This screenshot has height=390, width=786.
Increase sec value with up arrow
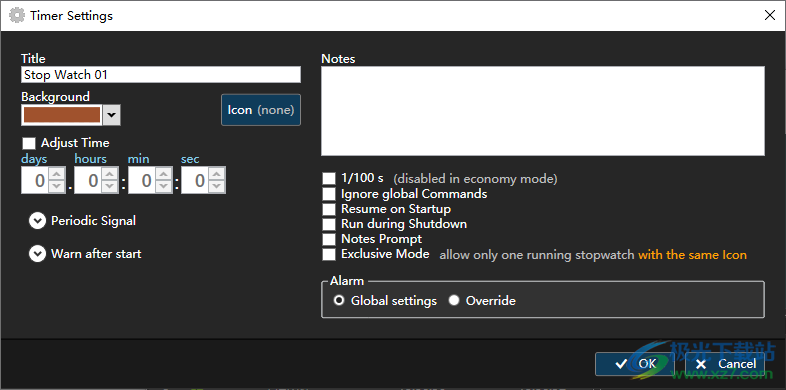tap(217, 174)
